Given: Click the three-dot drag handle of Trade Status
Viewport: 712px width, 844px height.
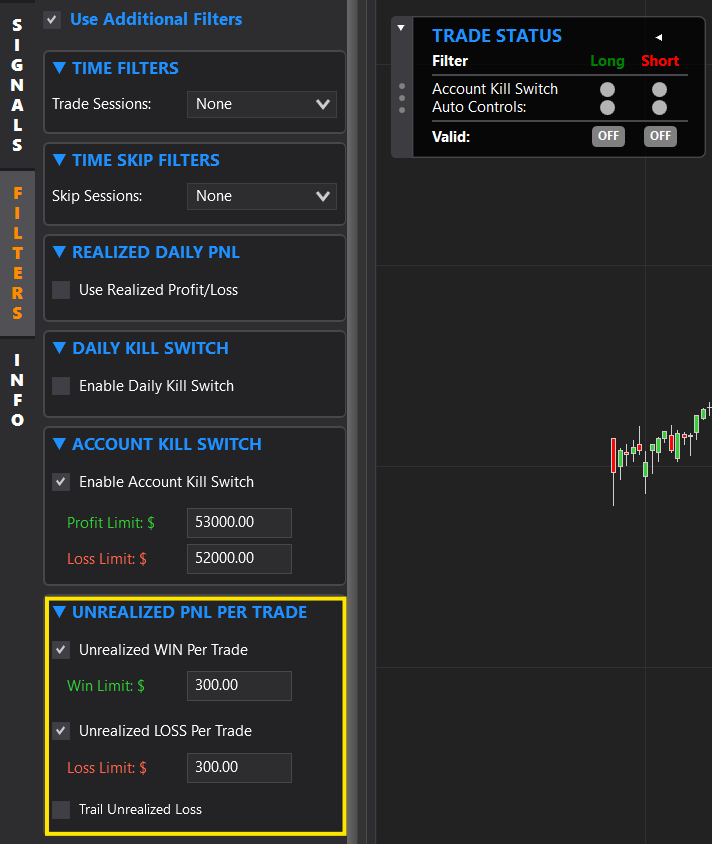Looking at the screenshot, I should point(402,98).
